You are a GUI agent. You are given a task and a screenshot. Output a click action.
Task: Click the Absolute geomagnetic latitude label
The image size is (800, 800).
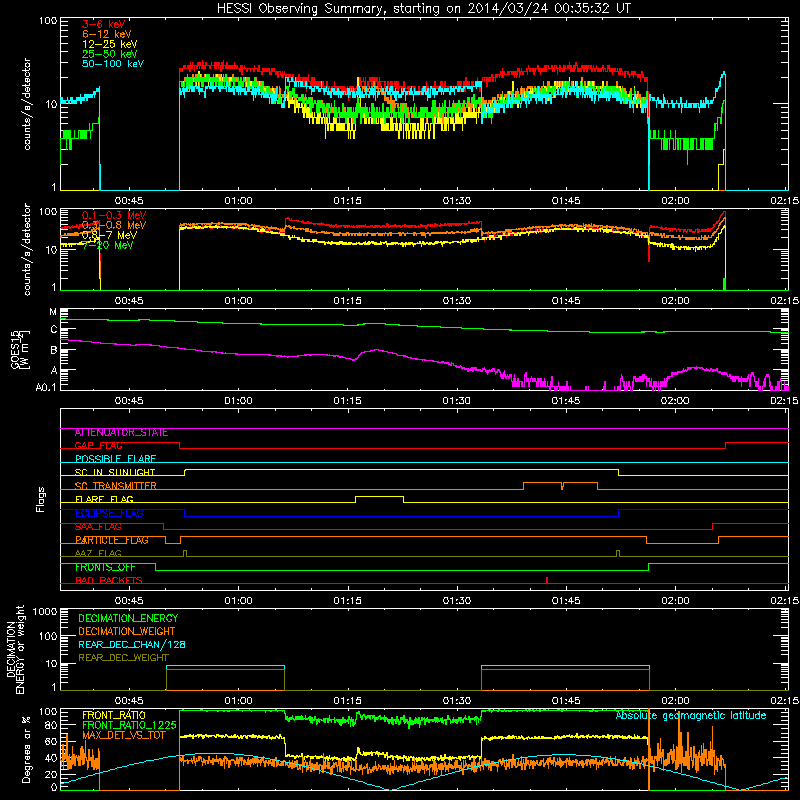691,716
